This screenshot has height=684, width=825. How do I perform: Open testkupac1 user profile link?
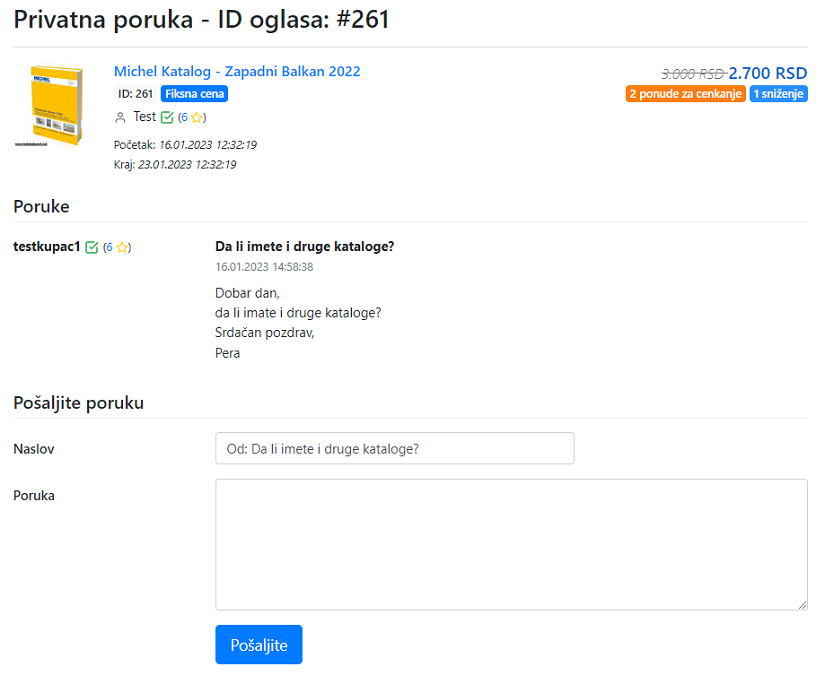46,247
